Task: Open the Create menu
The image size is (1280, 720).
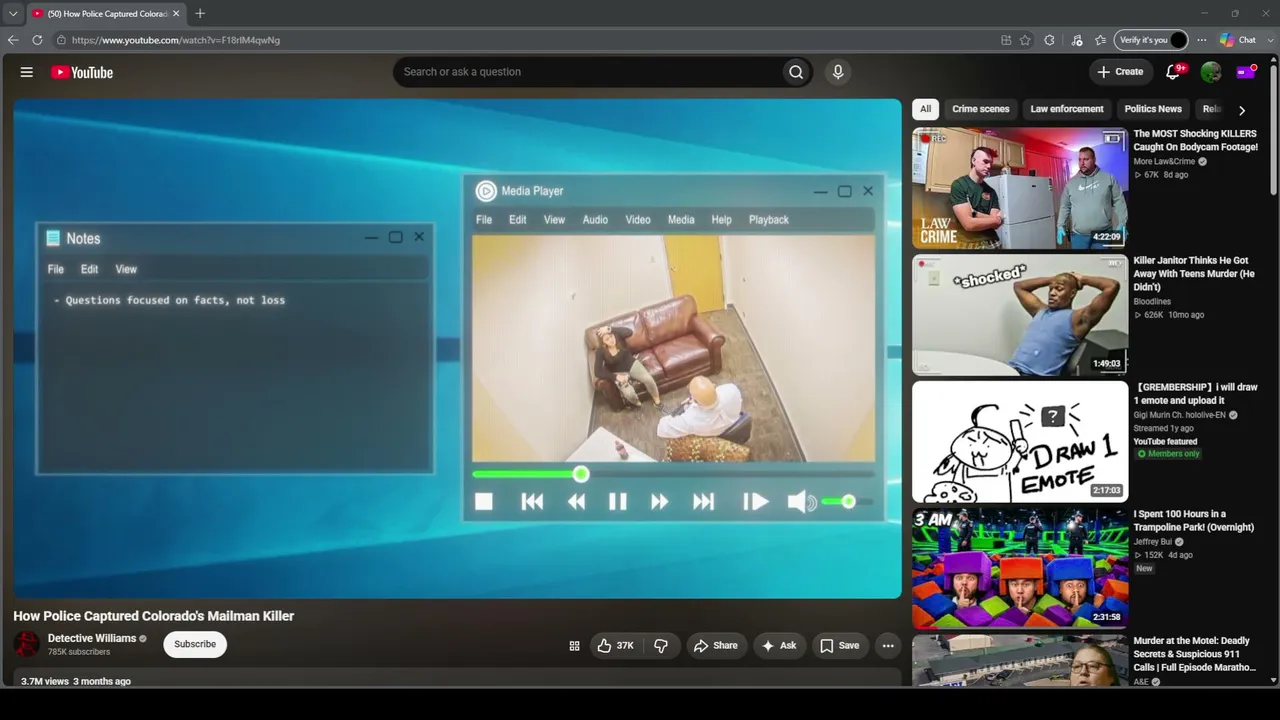Action: click(x=1120, y=72)
